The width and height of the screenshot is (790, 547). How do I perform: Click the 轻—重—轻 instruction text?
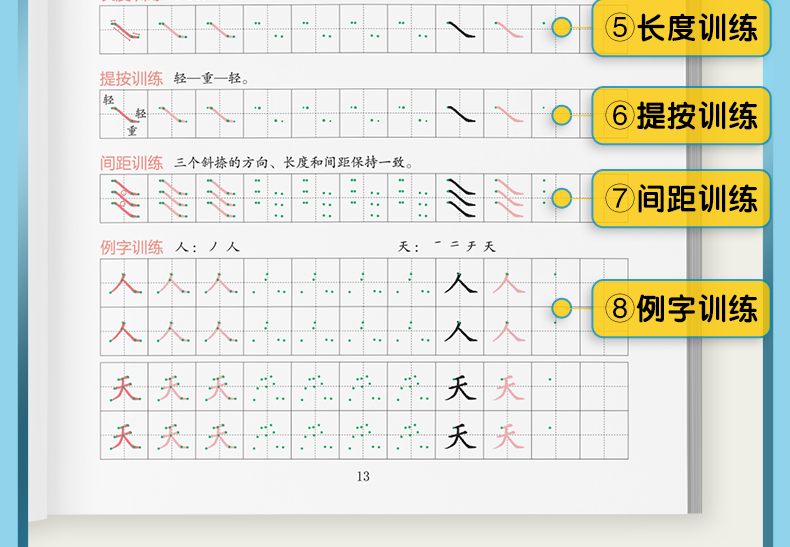point(211,78)
